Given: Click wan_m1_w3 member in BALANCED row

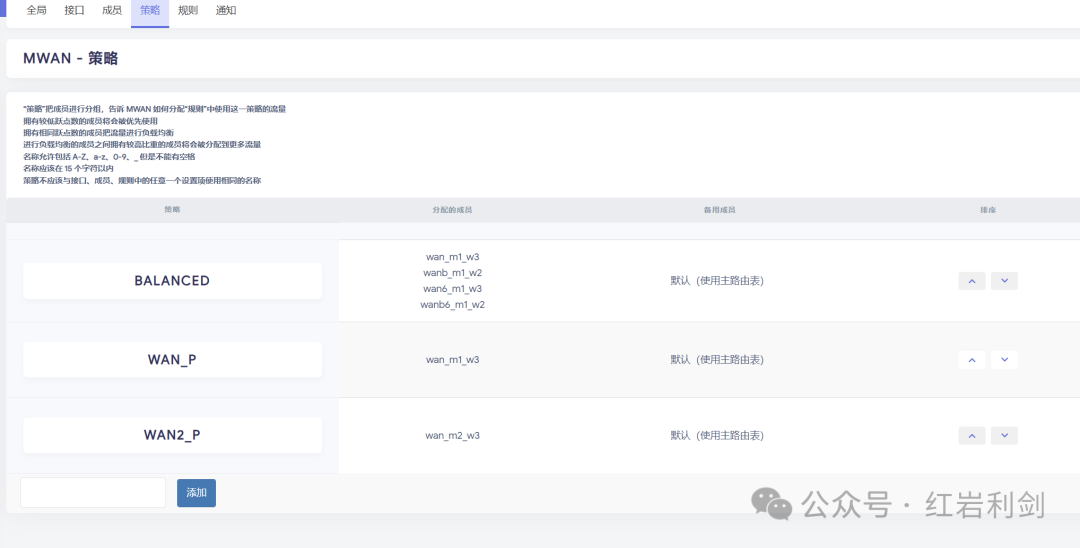Looking at the screenshot, I should pyautogui.click(x=453, y=257).
